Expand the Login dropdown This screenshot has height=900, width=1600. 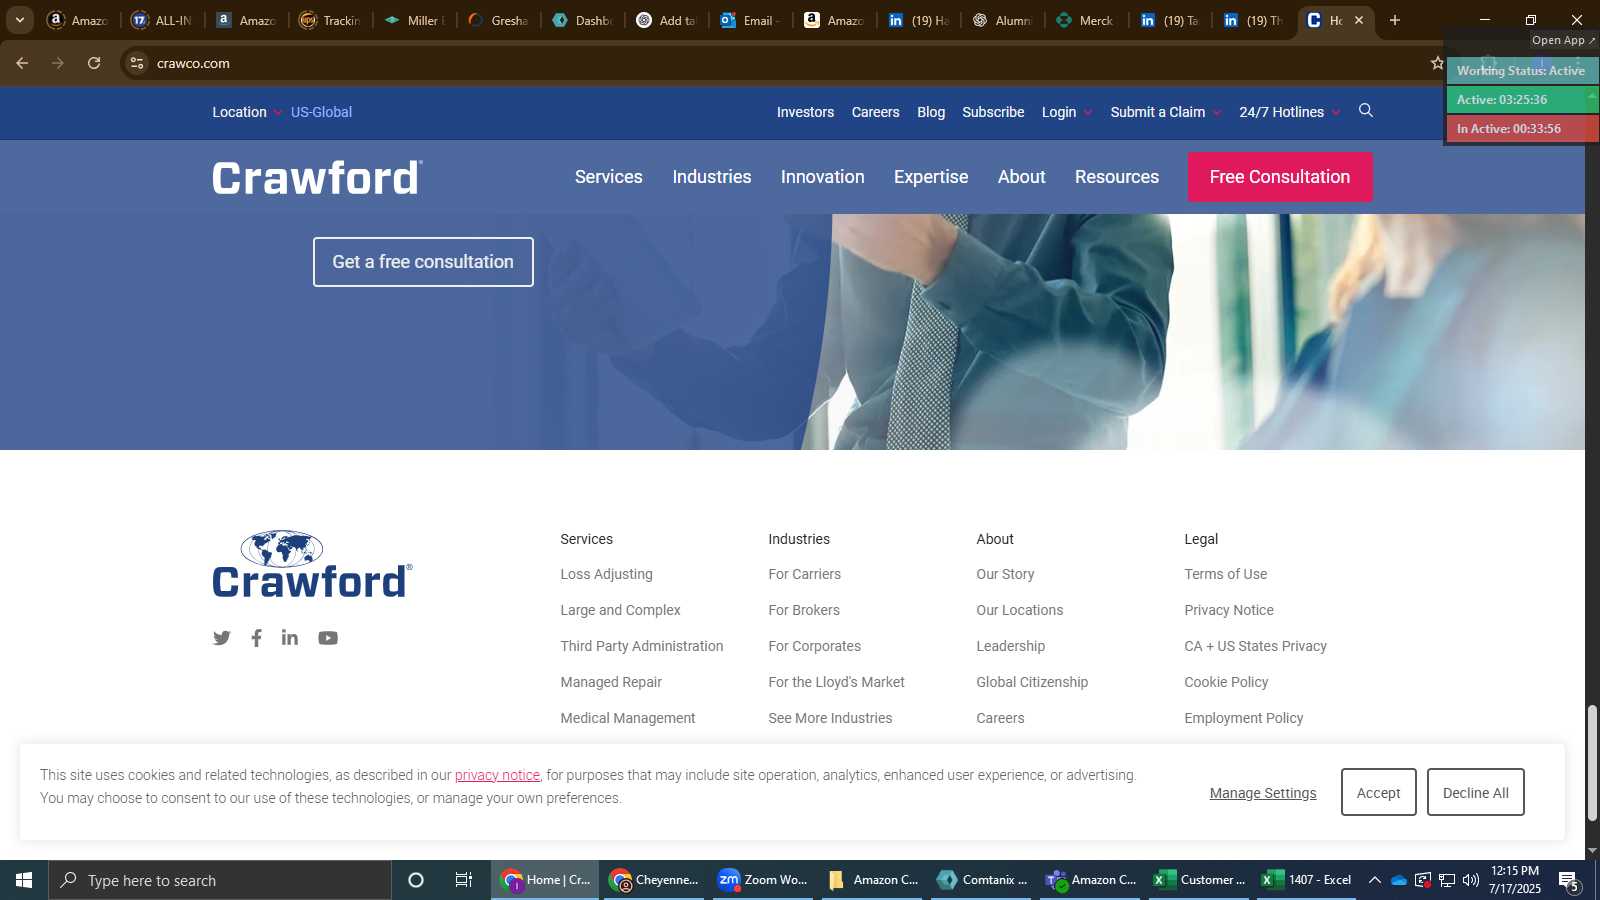(1067, 112)
